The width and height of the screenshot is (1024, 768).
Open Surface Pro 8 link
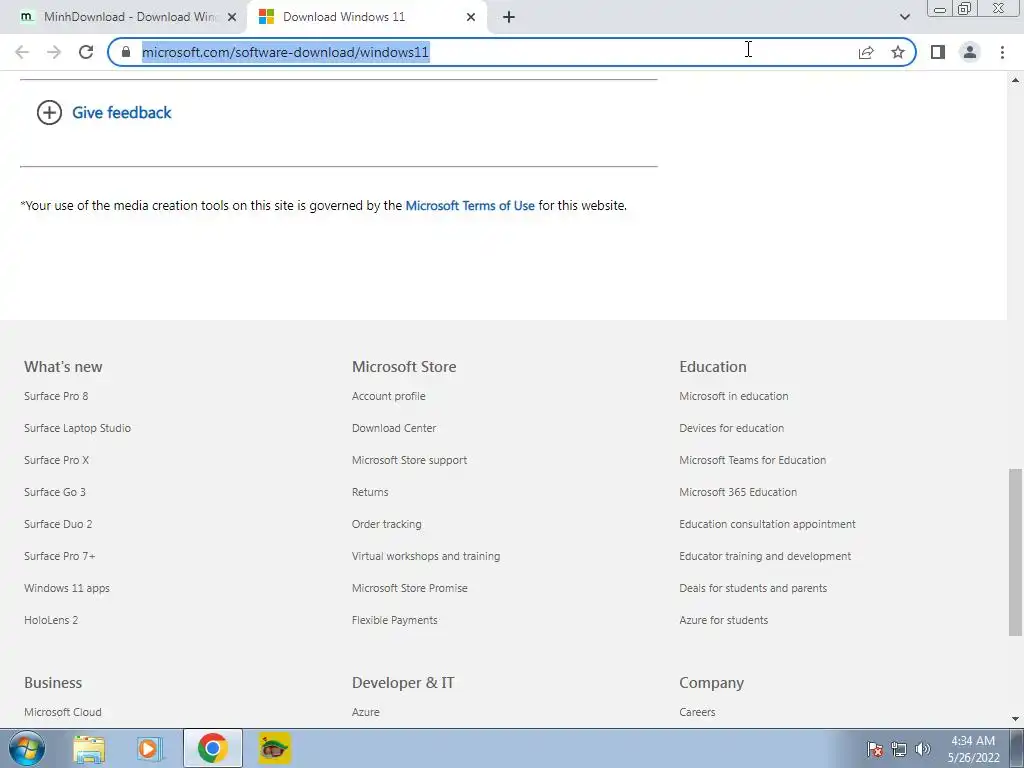[56, 396]
